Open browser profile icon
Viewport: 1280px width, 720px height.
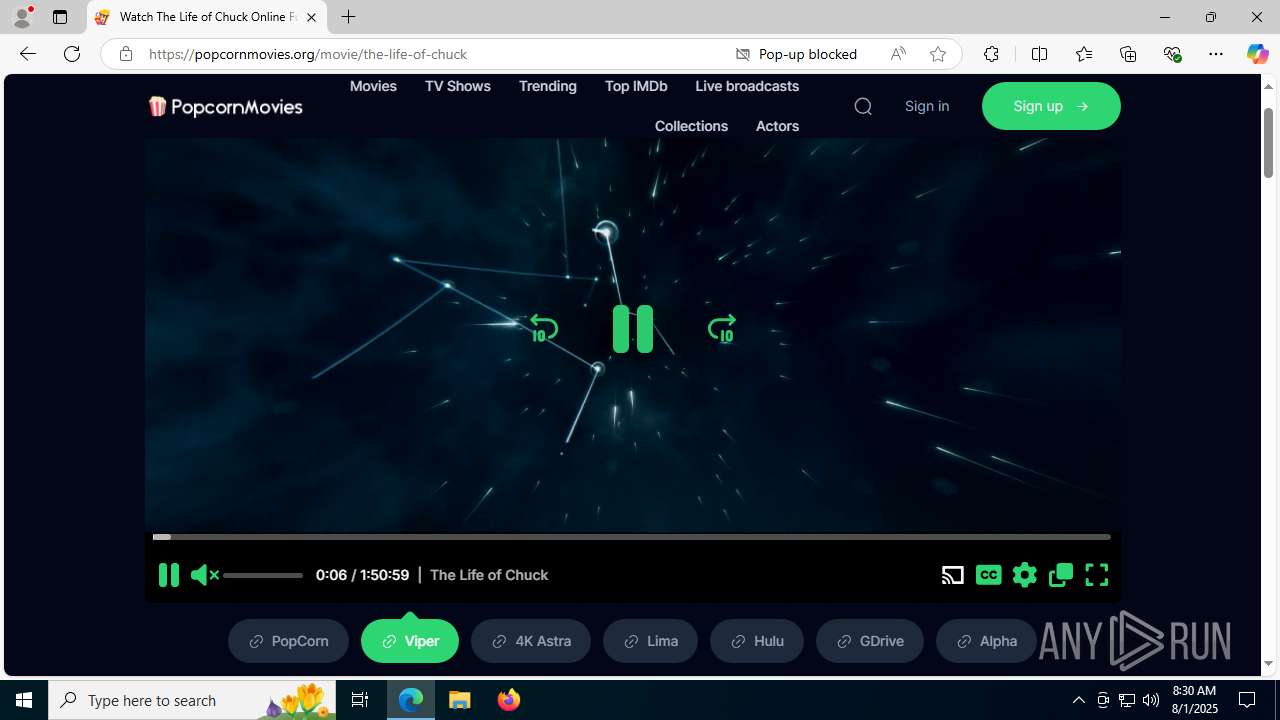[22, 17]
